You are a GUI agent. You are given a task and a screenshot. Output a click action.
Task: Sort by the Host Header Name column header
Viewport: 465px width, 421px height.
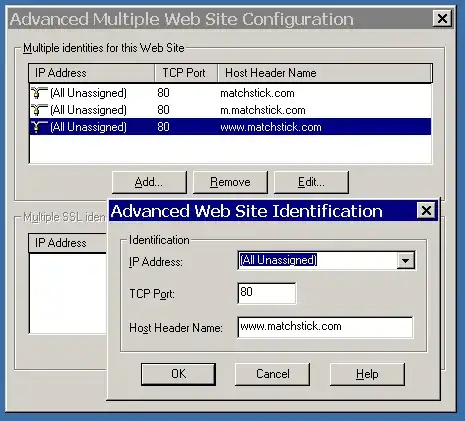click(x=325, y=73)
